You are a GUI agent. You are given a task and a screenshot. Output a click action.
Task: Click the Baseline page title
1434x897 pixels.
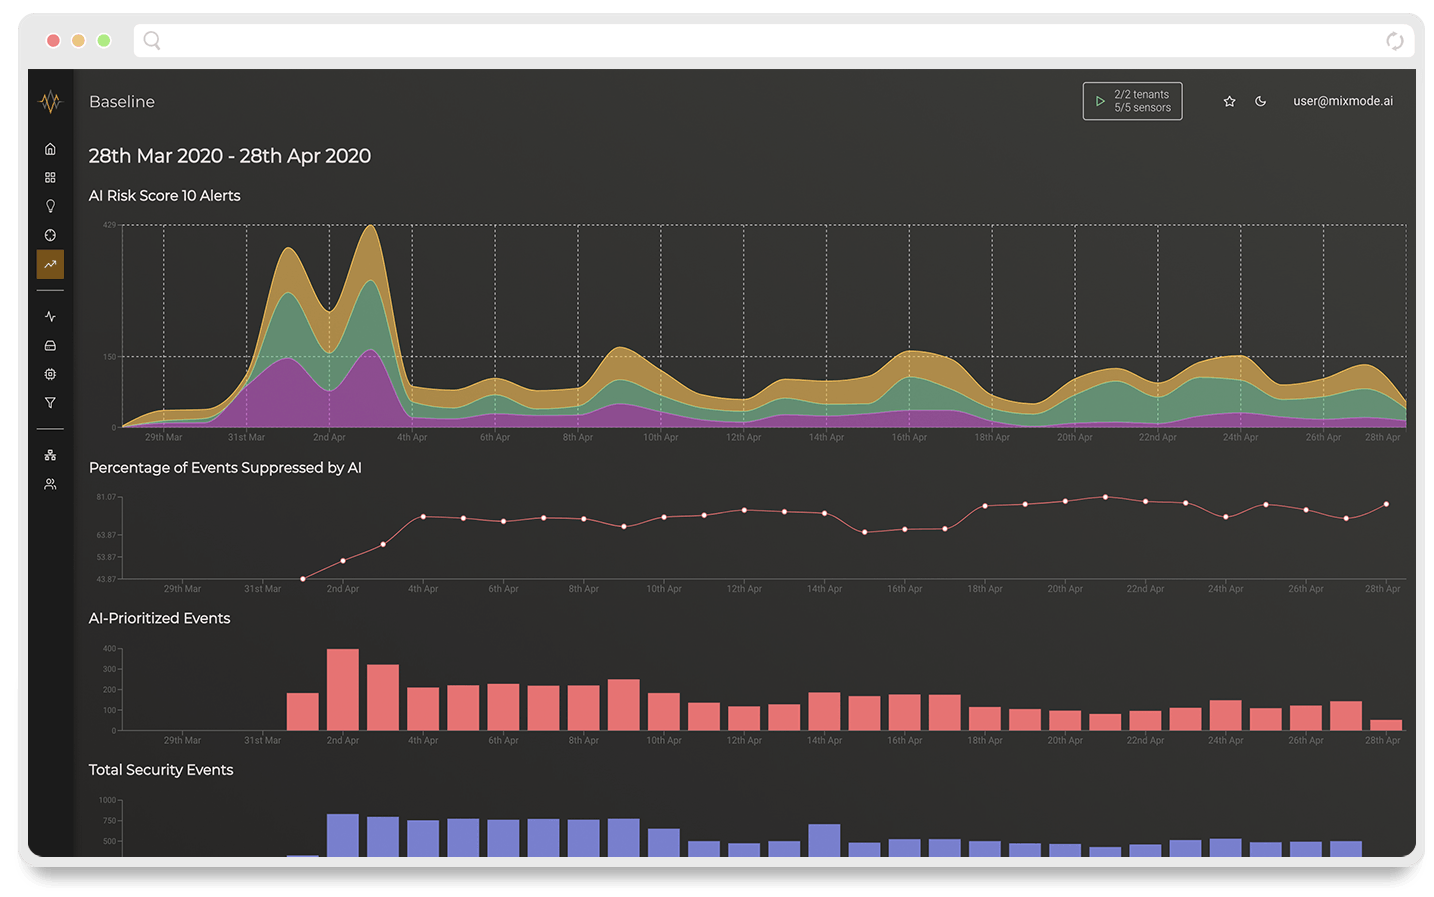tap(122, 102)
